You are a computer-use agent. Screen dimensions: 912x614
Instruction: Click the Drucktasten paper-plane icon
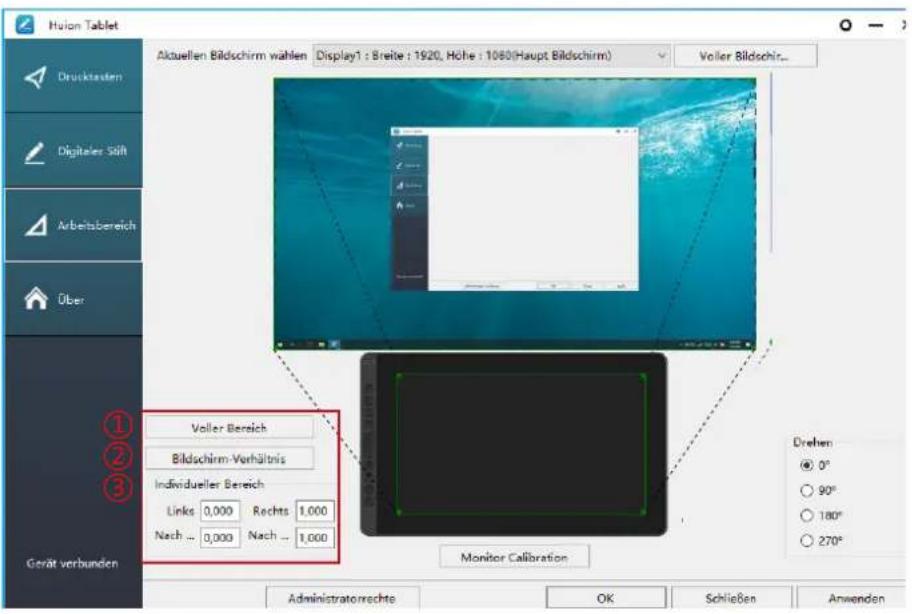click(35, 76)
